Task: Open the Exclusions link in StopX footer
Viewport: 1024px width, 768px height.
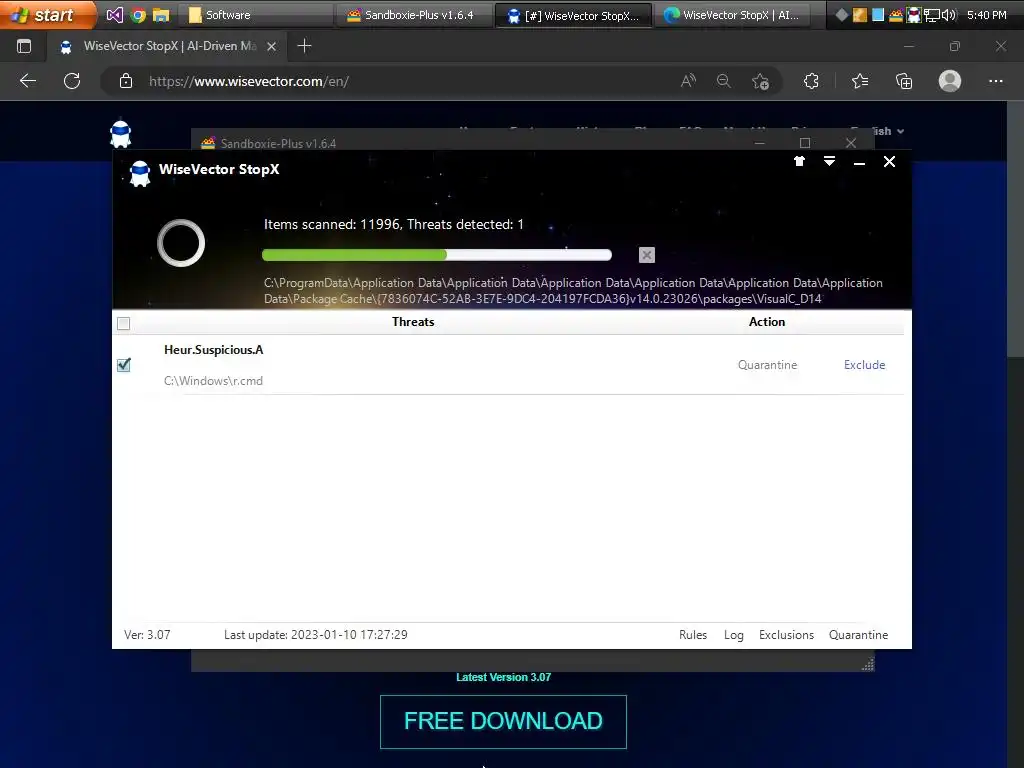Action: tap(786, 635)
